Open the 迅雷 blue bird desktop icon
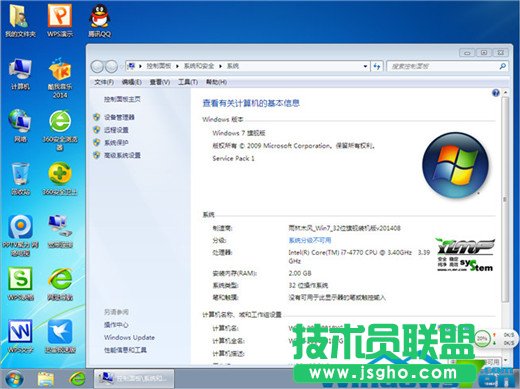Image resolution: width=520 pixels, height=389 pixels. [60, 336]
